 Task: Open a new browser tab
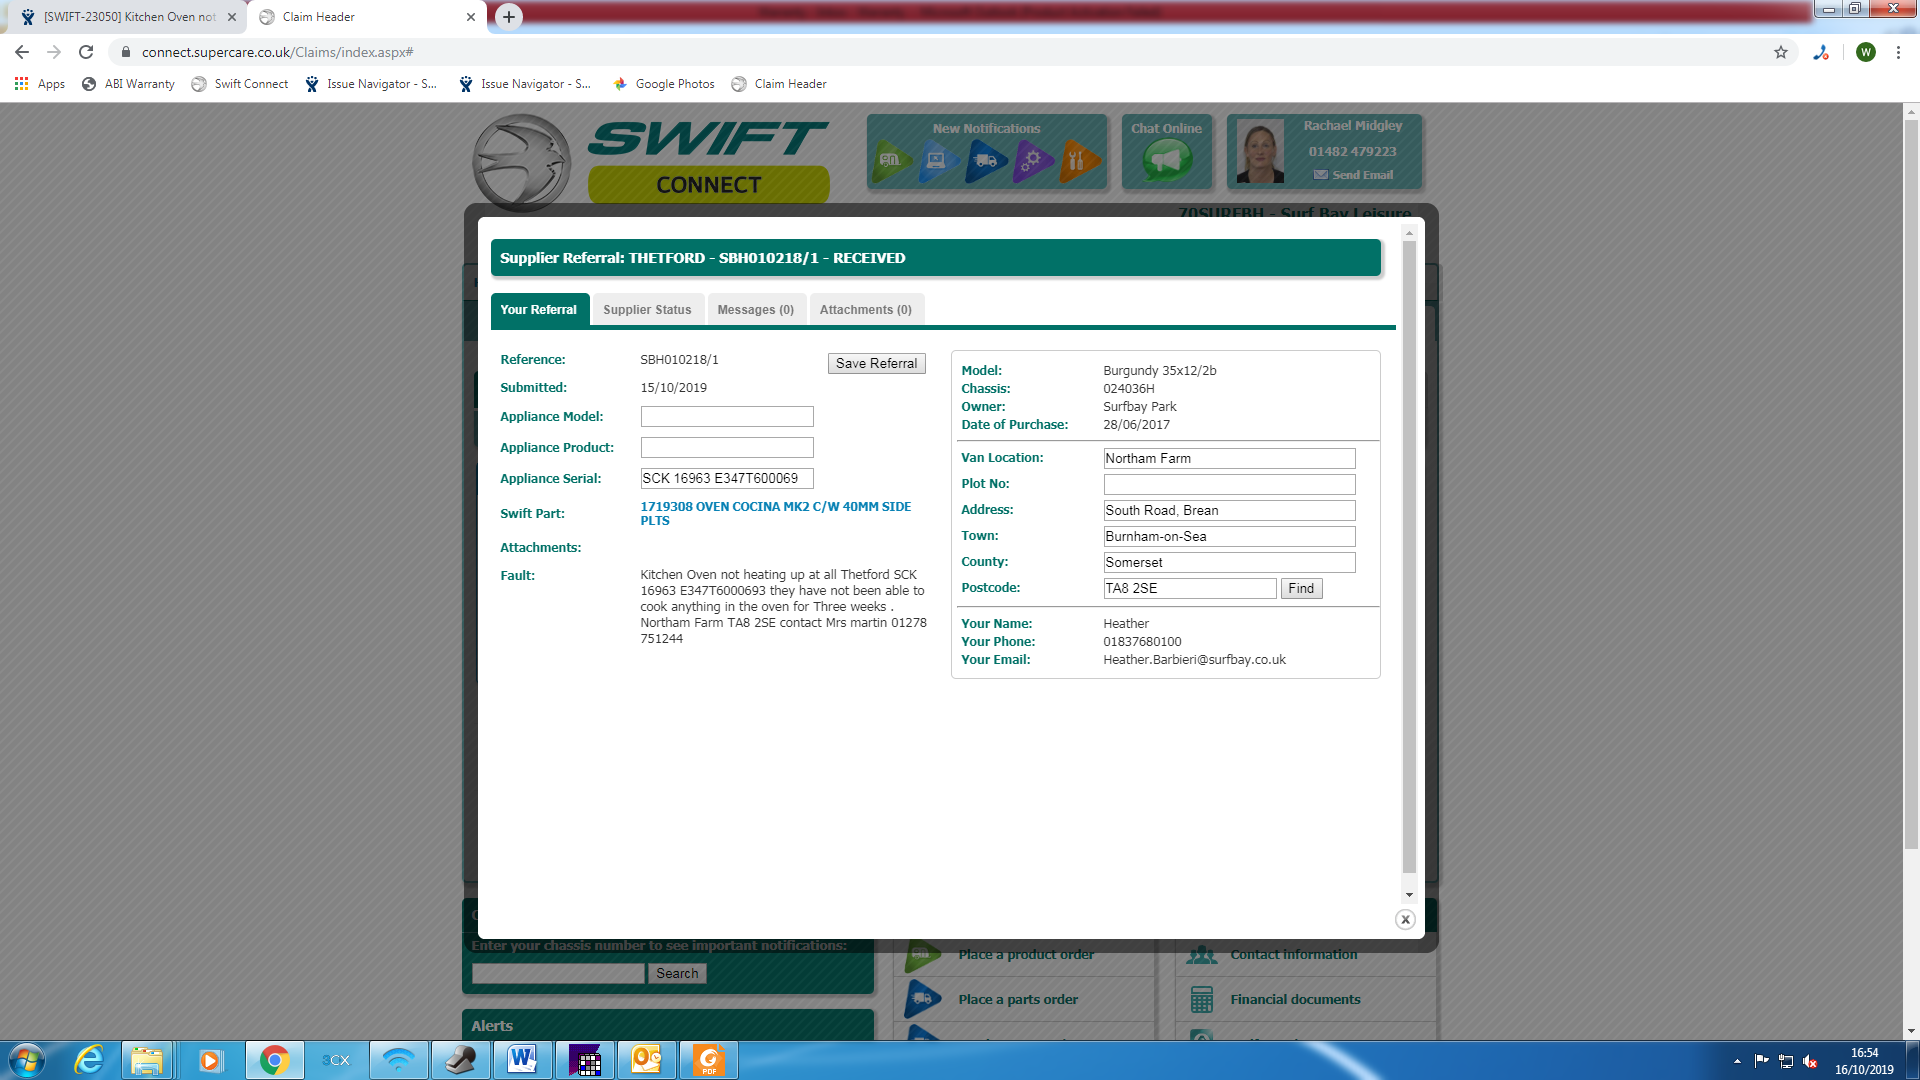tap(509, 16)
